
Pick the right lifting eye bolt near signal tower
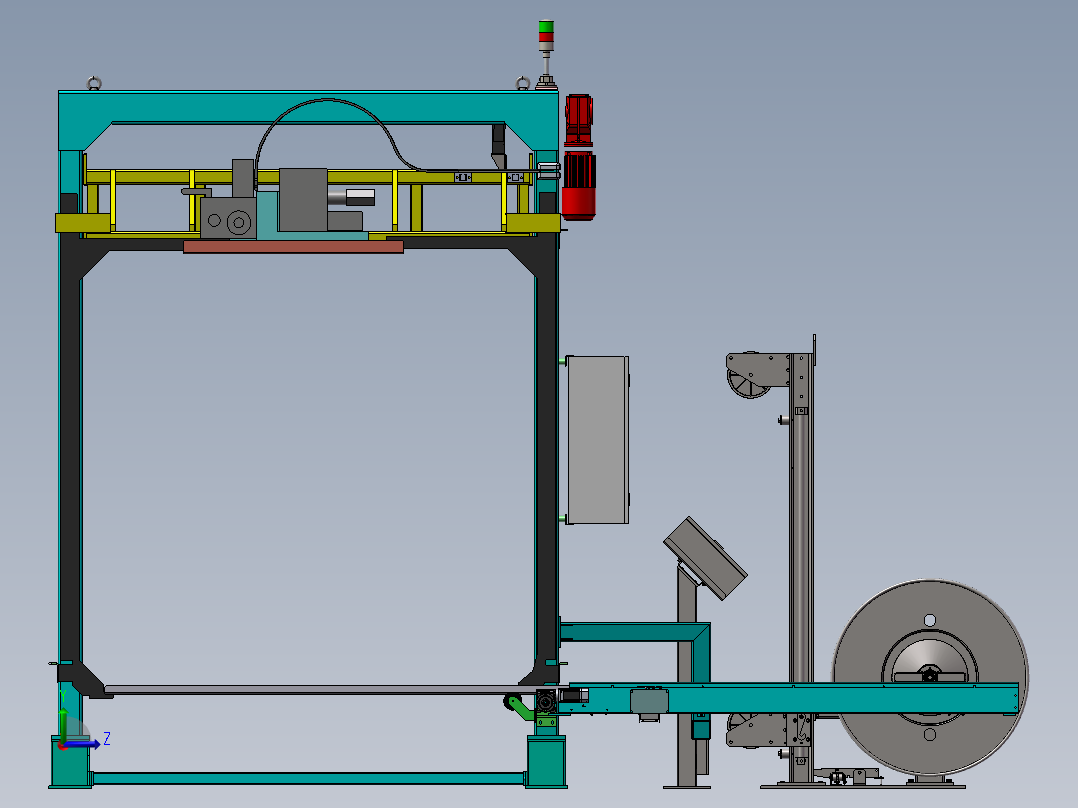coord(522,84)
